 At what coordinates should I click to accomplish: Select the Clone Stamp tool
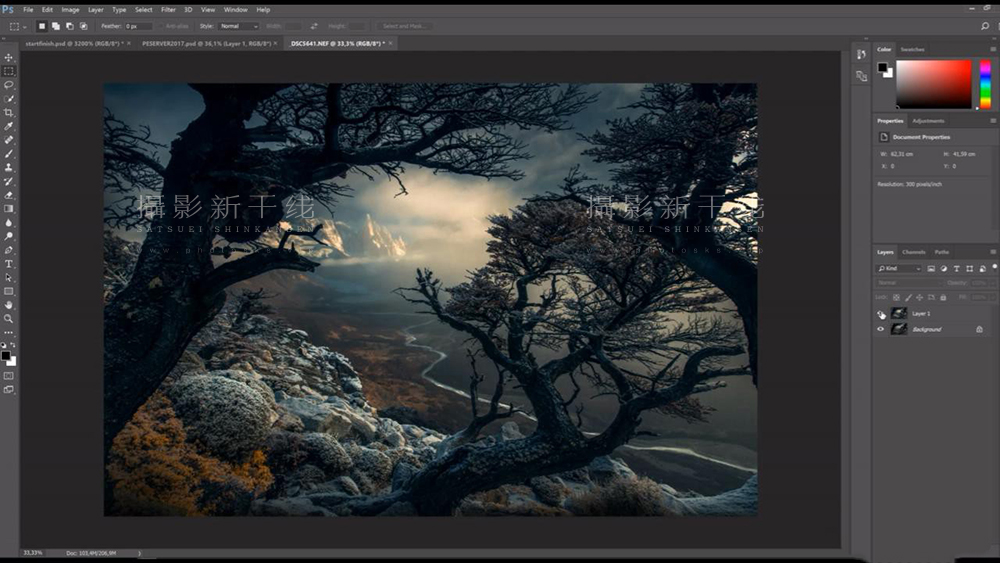[x=9, y=167]
